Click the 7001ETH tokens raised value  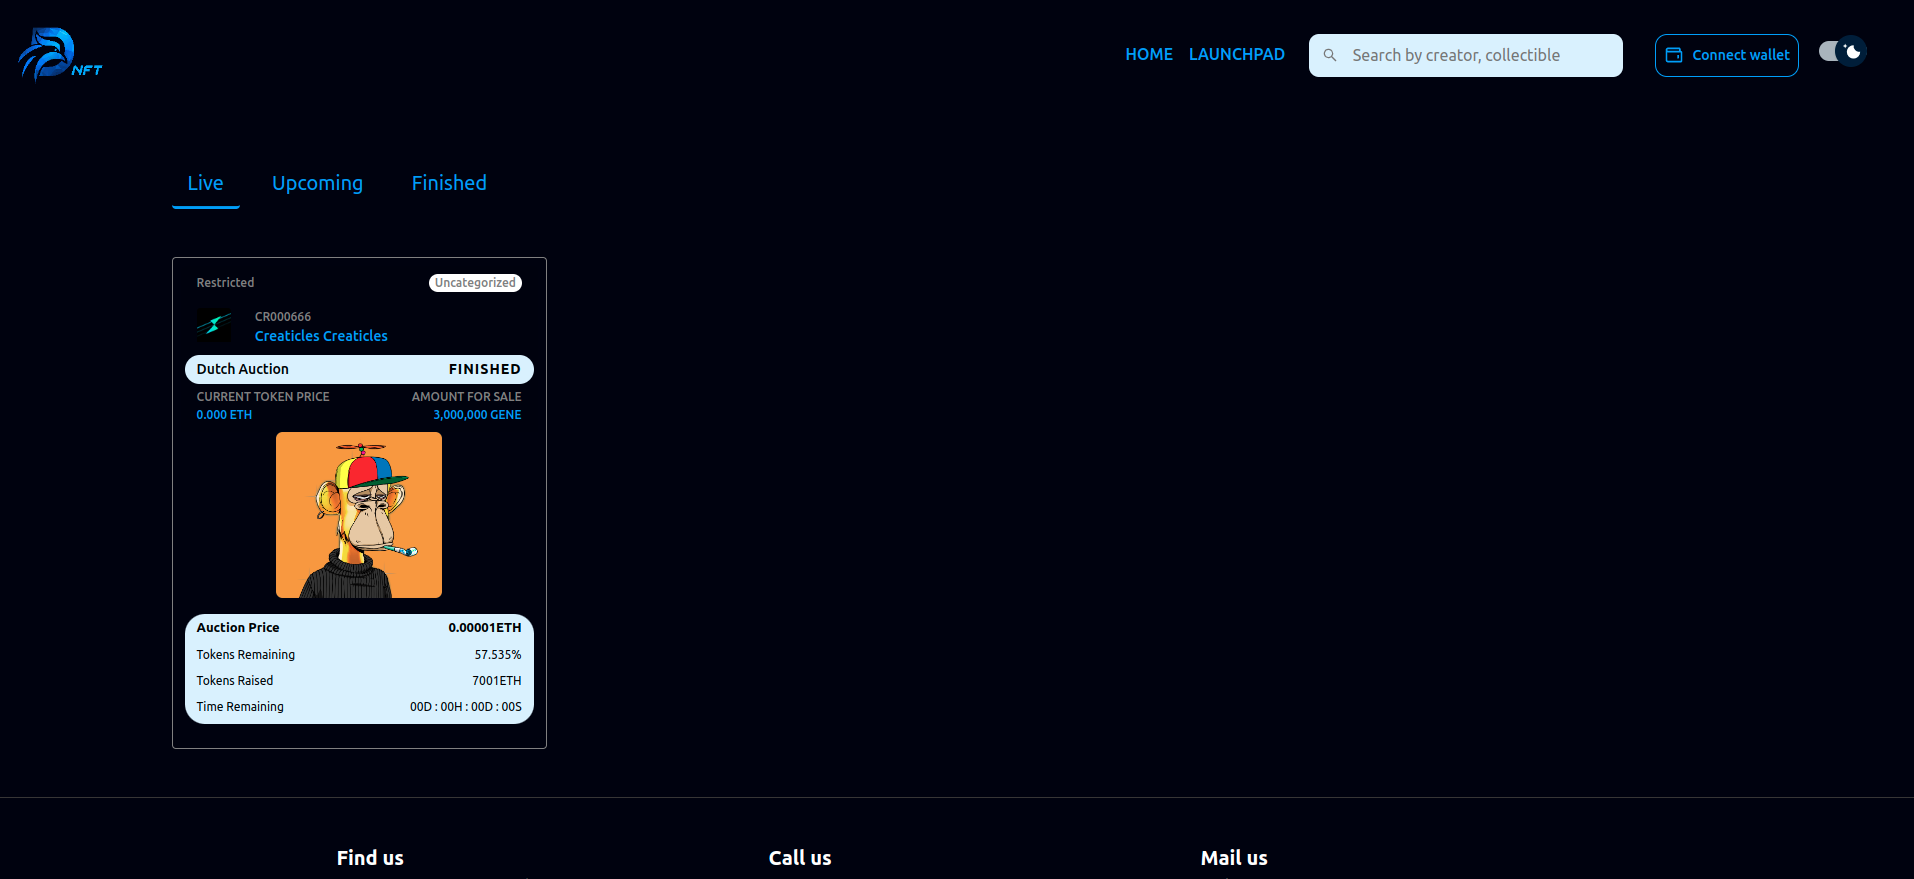point(497,681)
